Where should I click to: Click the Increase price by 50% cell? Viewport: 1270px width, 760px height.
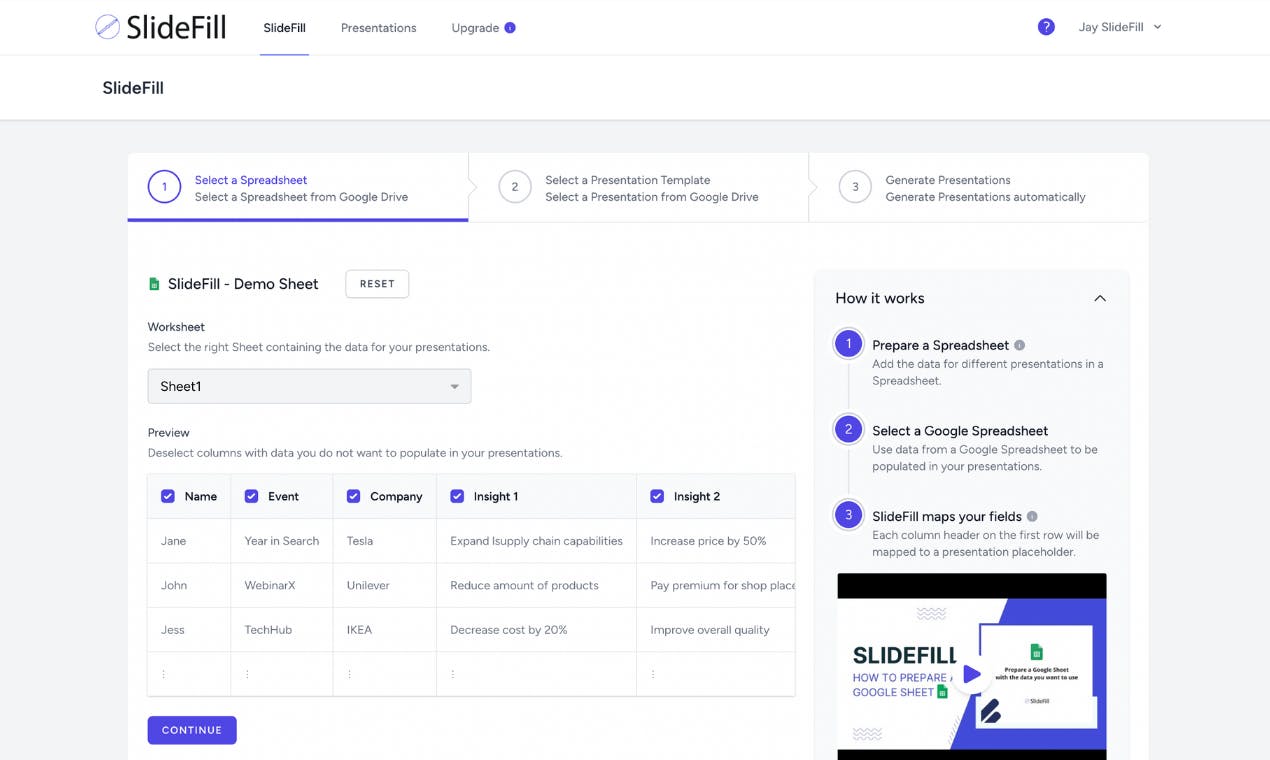coord(716,541)
